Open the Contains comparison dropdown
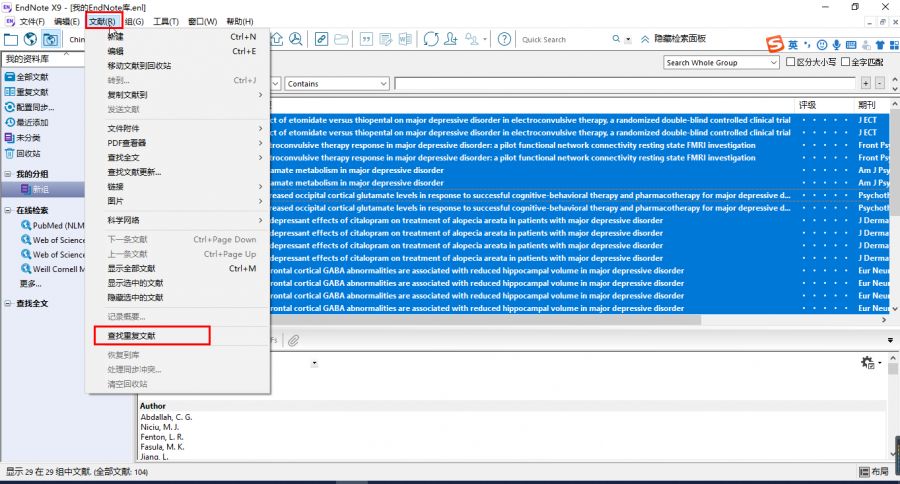 click(337, 84)
